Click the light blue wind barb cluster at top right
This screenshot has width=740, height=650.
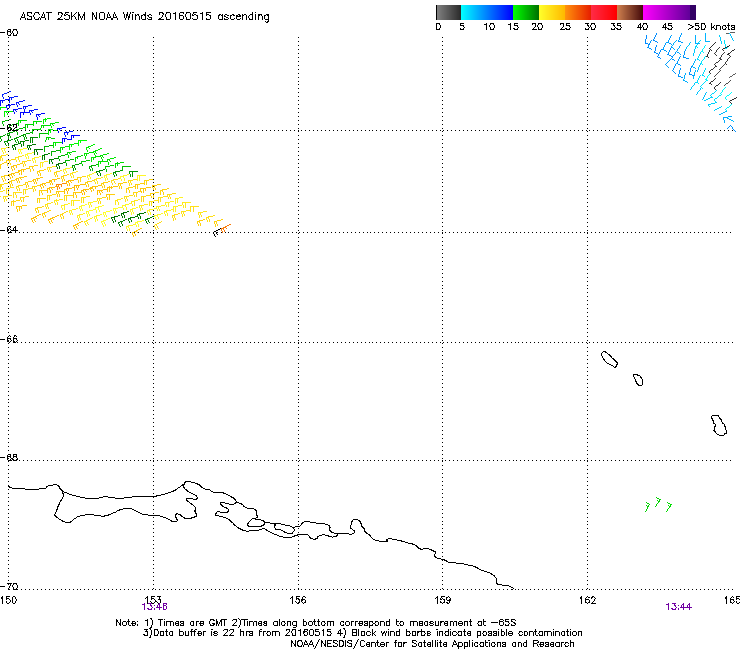(690, 81)
